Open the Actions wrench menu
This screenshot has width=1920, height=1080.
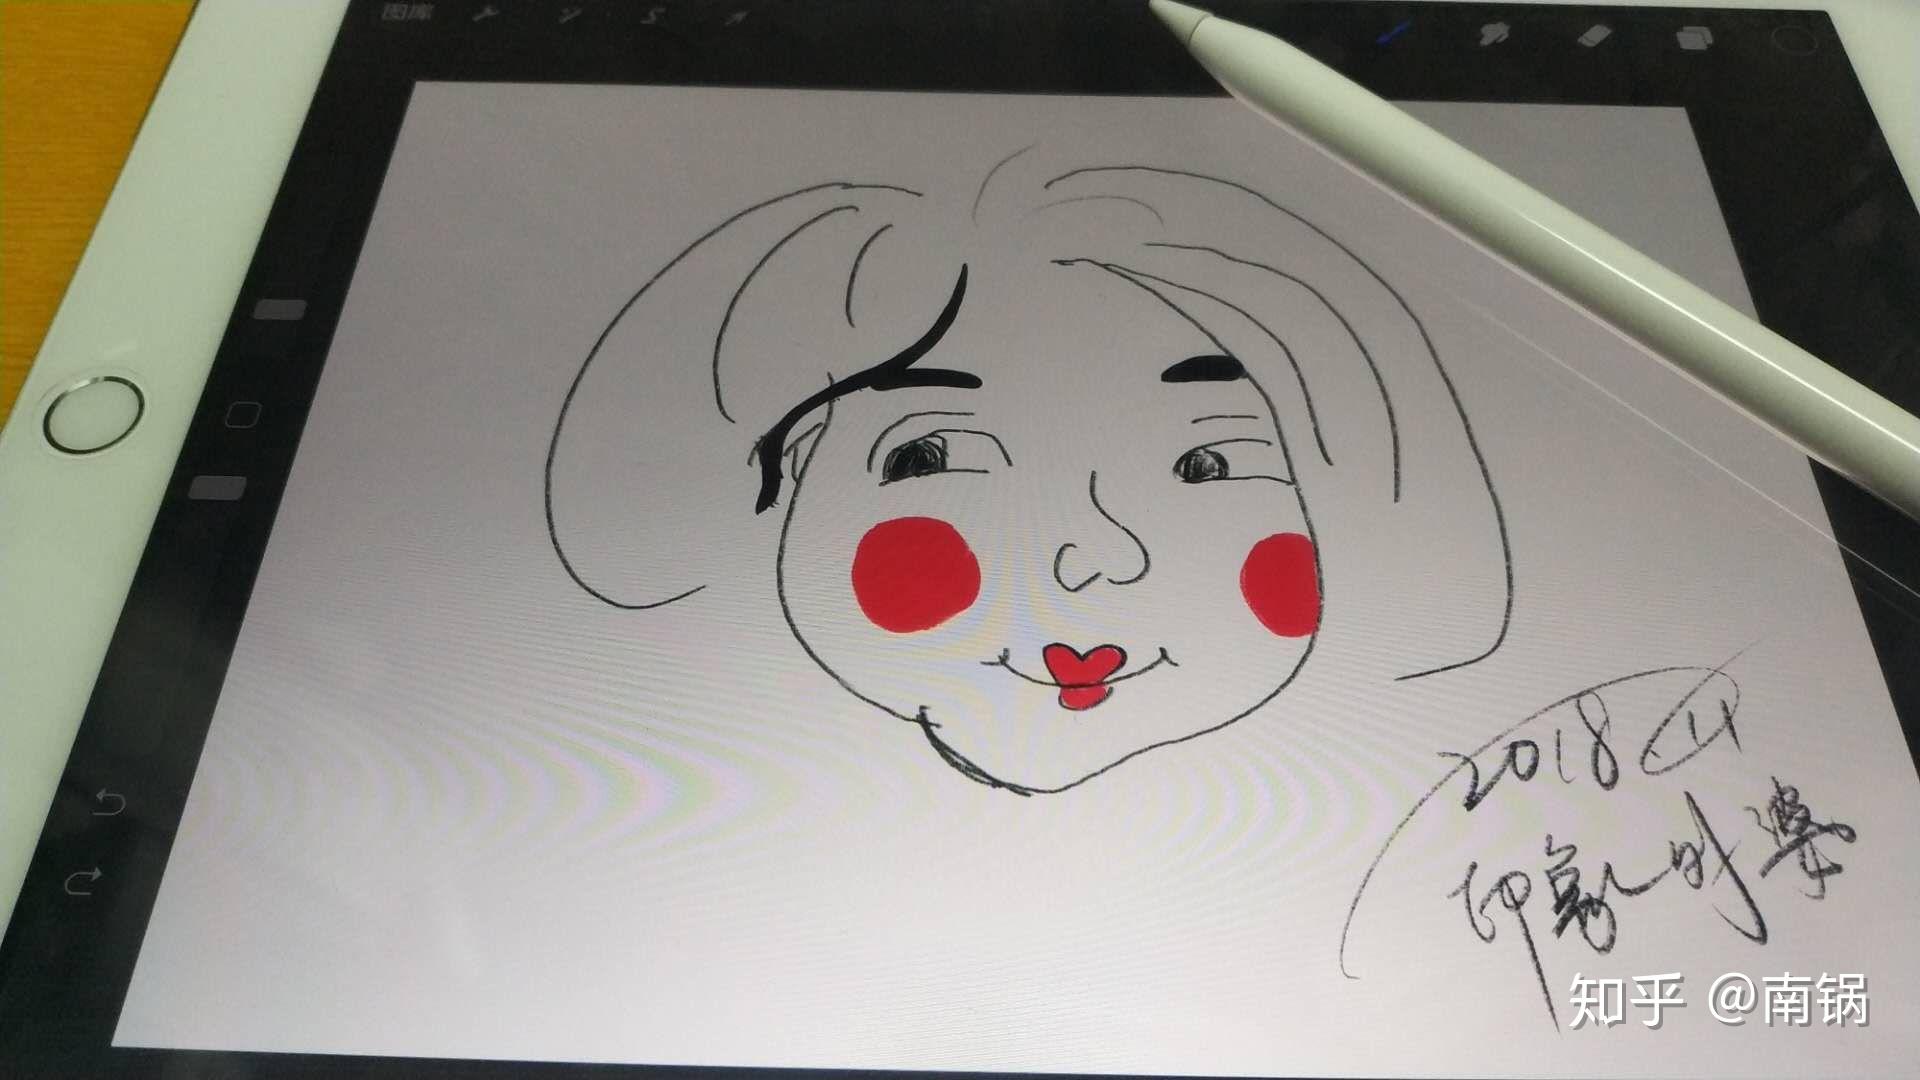pos(487,15)
